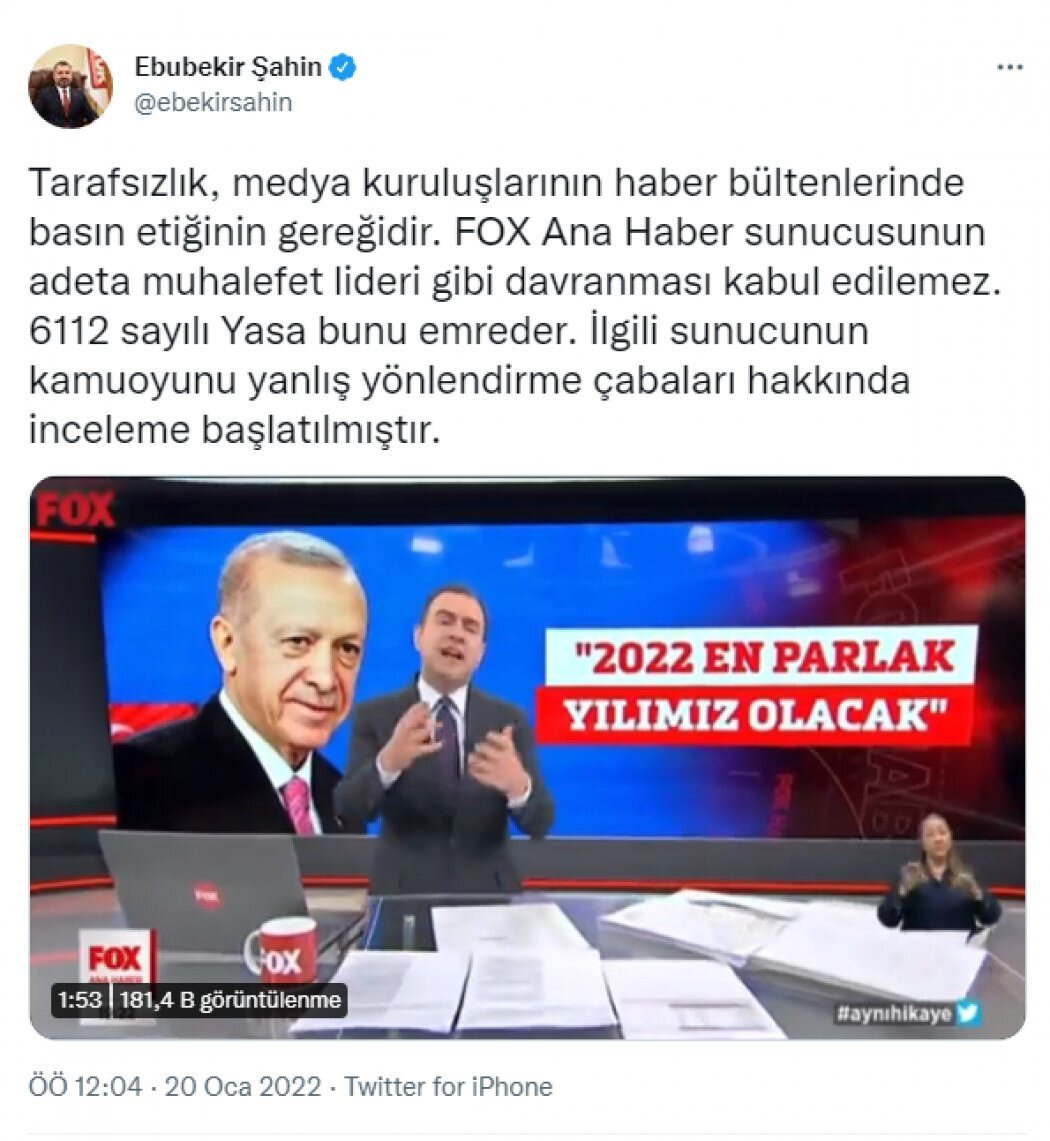Viewport: 1050px width, 1141px height.
Task: Click the 181,4 B görüntülenme view count
Action: pos(230,1000)
